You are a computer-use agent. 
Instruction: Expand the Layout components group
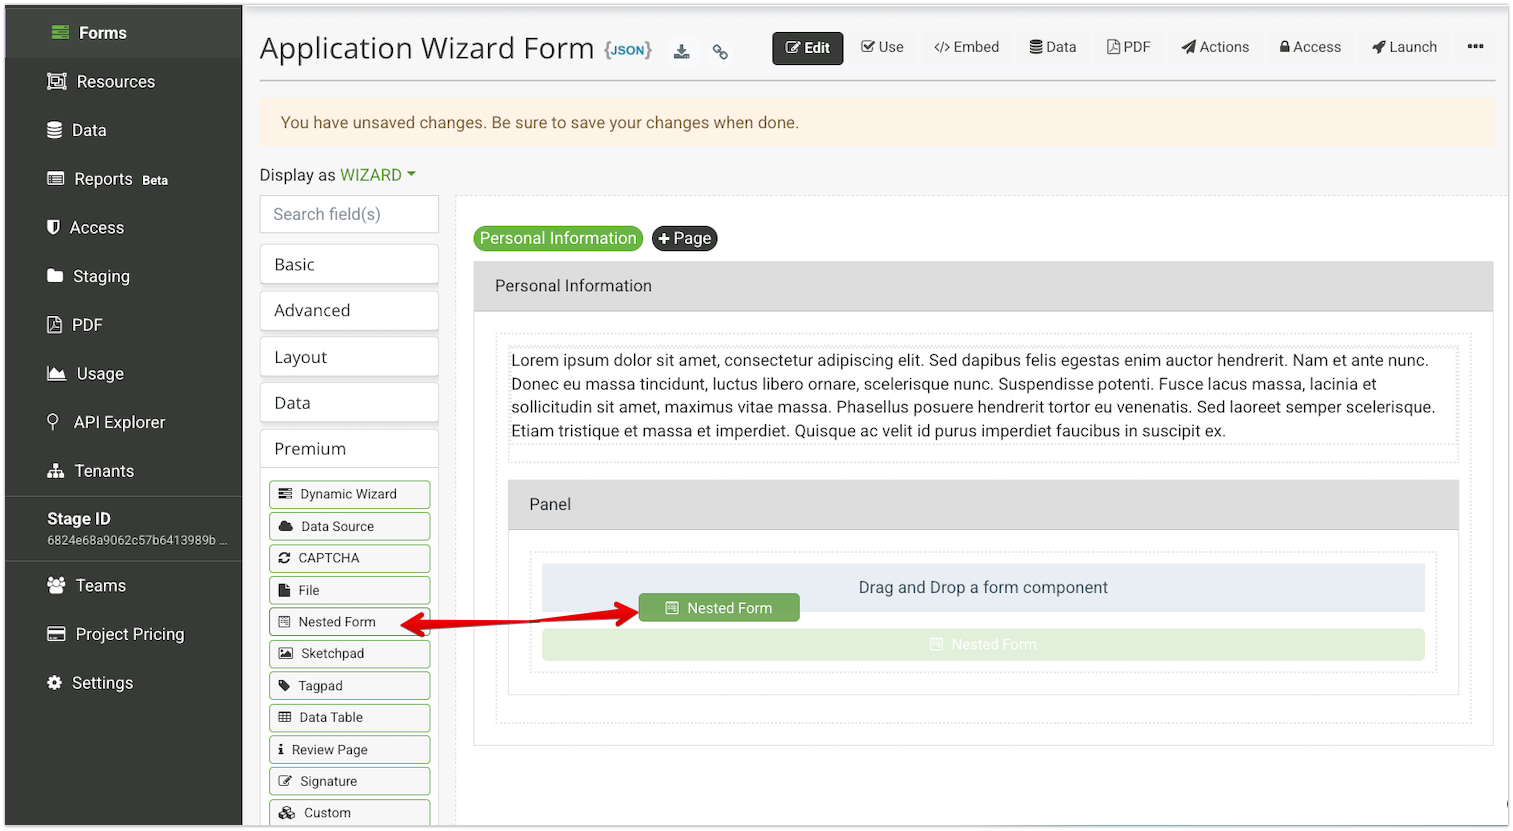click(349, 357)
